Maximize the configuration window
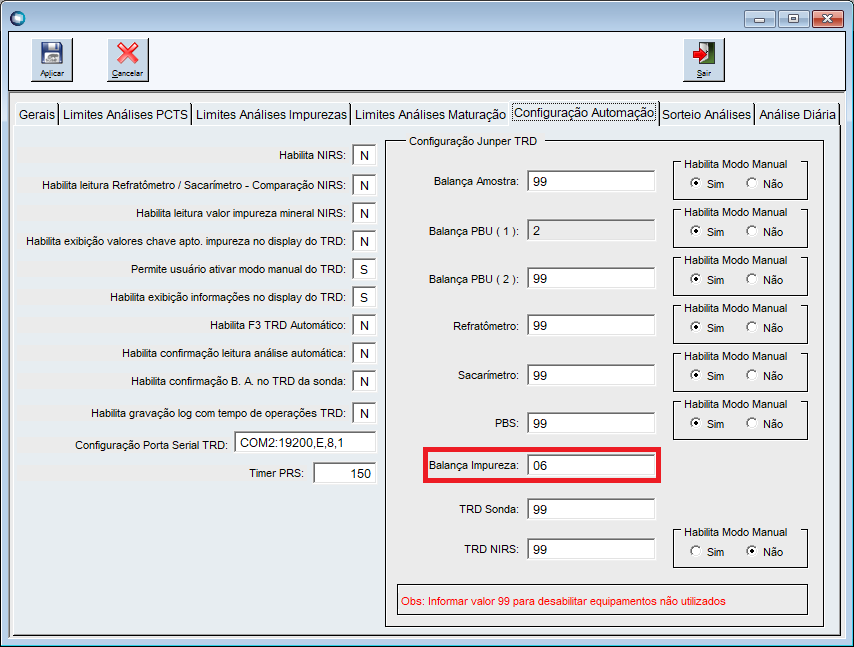The height and width of the screenshot is (647, 854). [793, 19]
